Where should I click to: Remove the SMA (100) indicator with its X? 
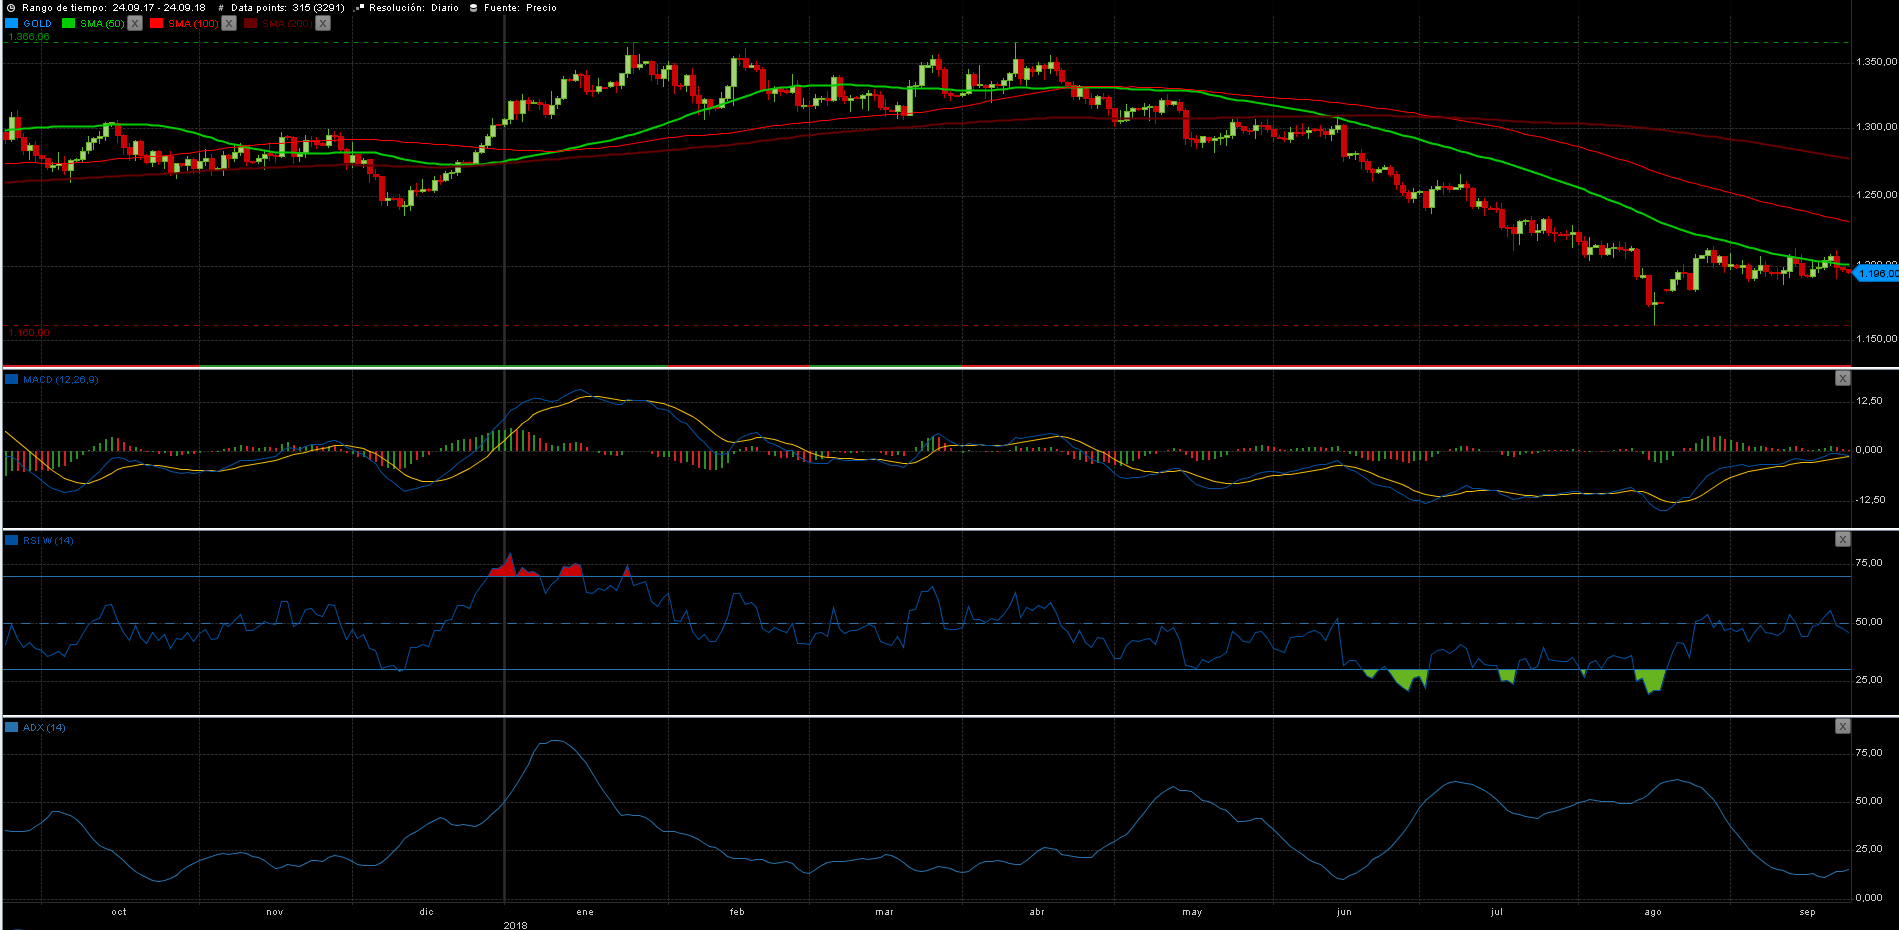click(229, 23)
